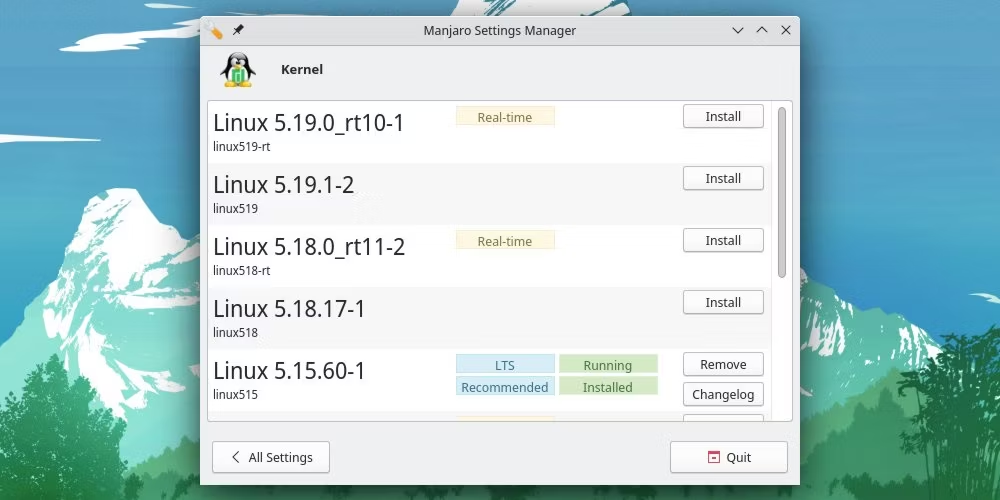This screenshot has height=500, width=1000.
Task: Click the wrench app icon in title bar
Action: (216, 30)
